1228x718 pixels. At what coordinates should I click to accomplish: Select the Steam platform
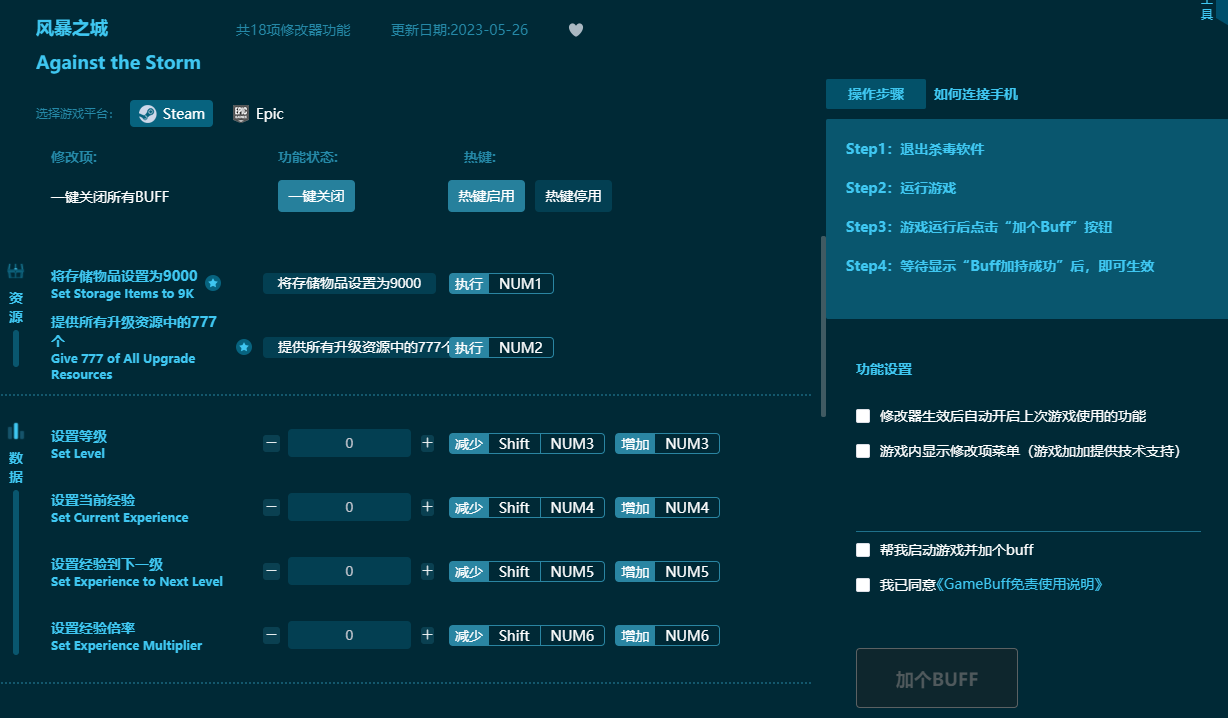(x=171, y=114)
